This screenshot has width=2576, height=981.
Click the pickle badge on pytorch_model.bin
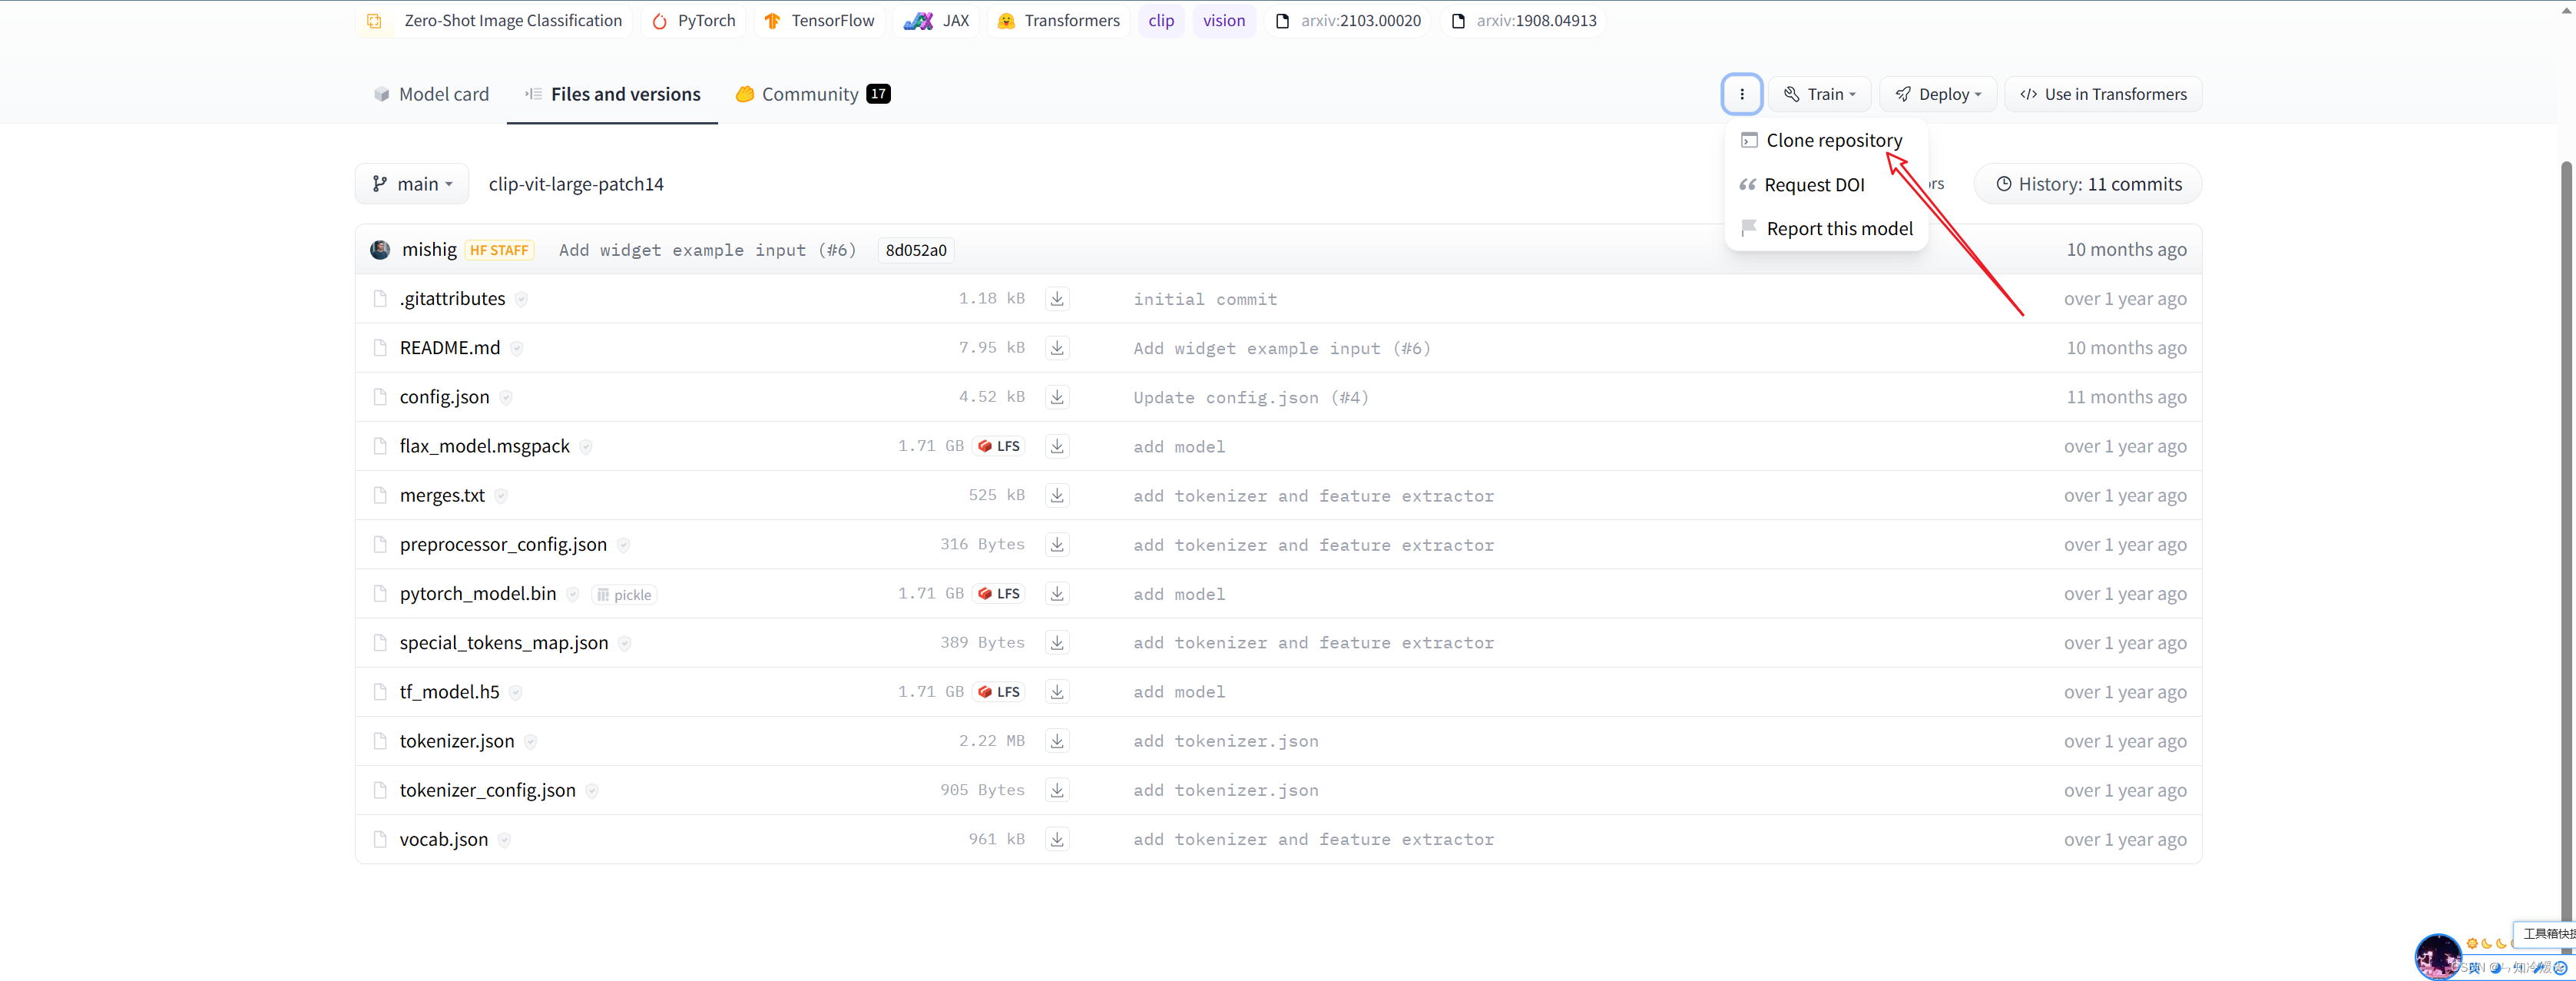tap(624, 595)
